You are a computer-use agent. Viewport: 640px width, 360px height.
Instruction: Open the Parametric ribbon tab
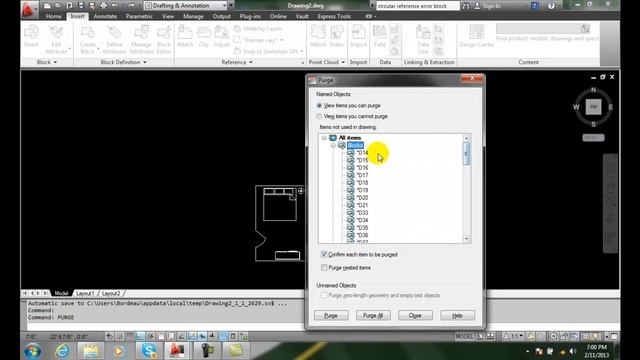point(139,16)
